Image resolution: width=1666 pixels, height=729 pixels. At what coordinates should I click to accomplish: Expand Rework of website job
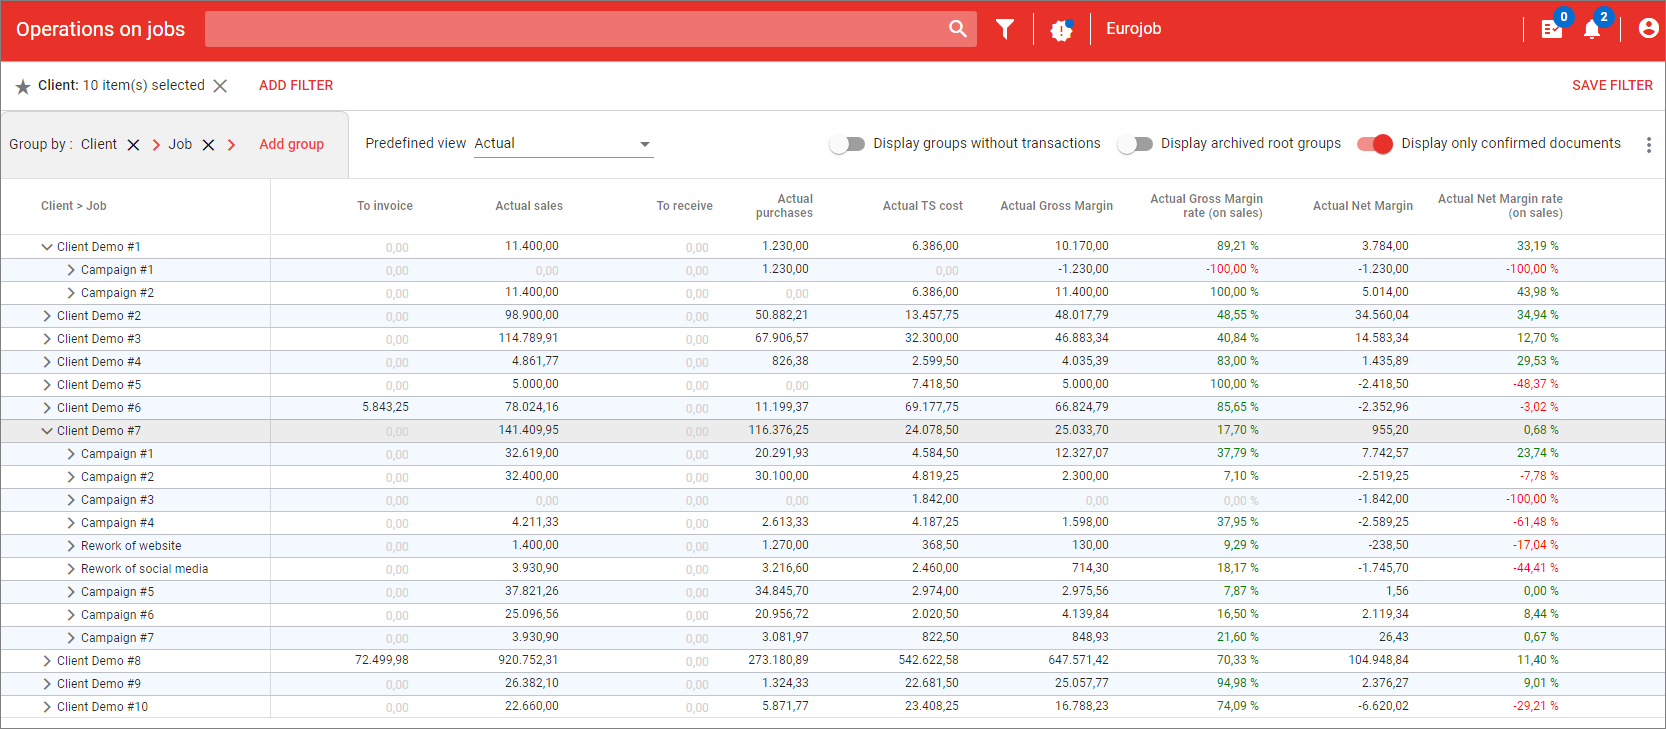click(70, 546)
